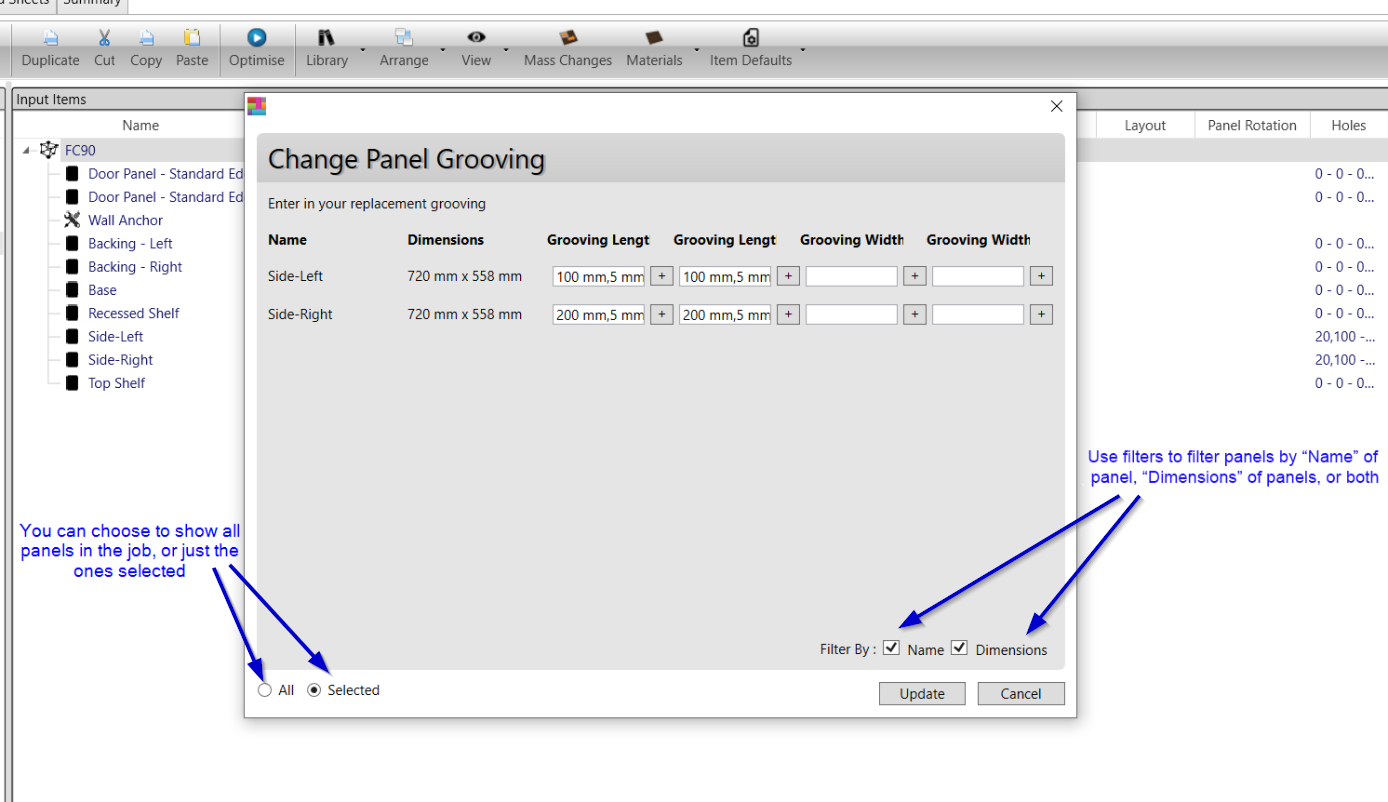Click the panel icon beside Backing - Left
Viewport: 1388px width, 802px height.
[71, 243]
